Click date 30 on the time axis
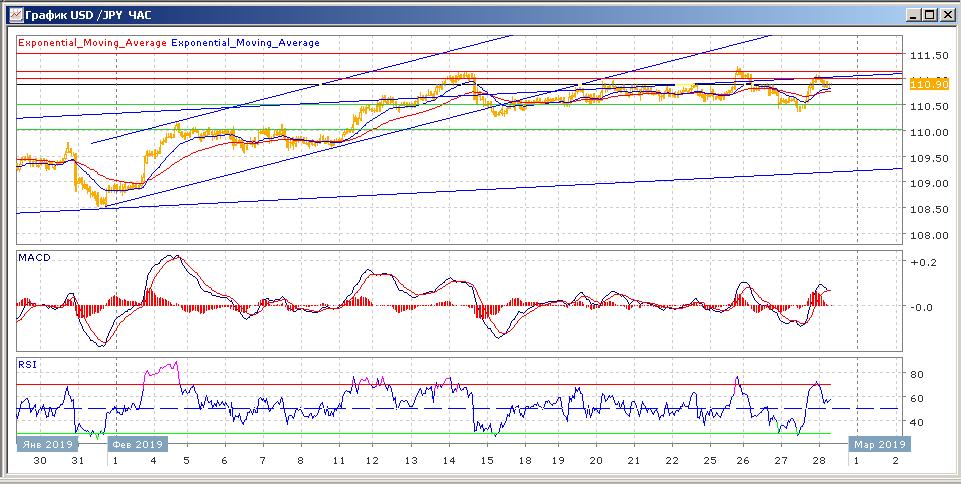The width and height of the screenshot is (961, 484). [x=39, y=461]
